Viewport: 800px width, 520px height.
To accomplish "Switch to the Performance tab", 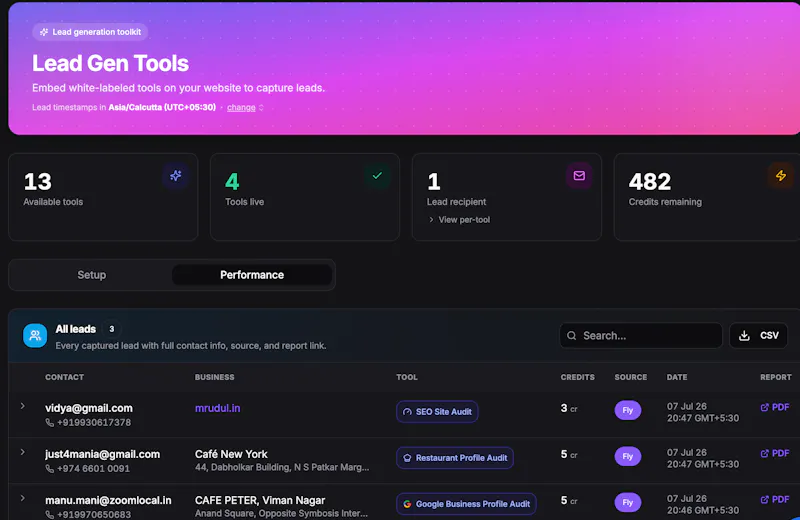I will click(x=252, y=275).
